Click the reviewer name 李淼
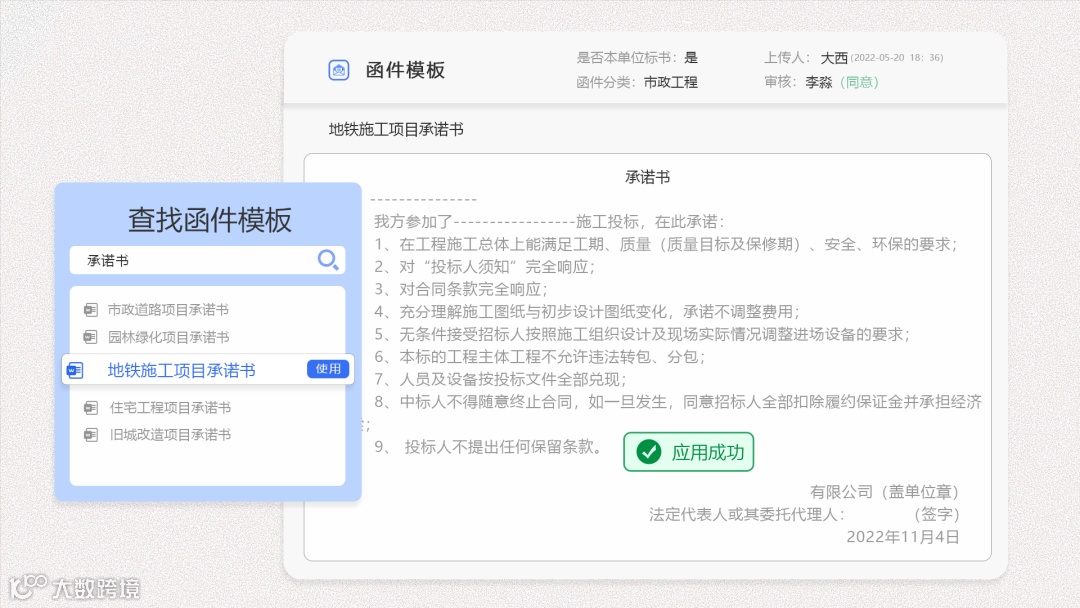The height and width of the screenshot is (608, 1080). pyautogui.click(x=819, y=83)
